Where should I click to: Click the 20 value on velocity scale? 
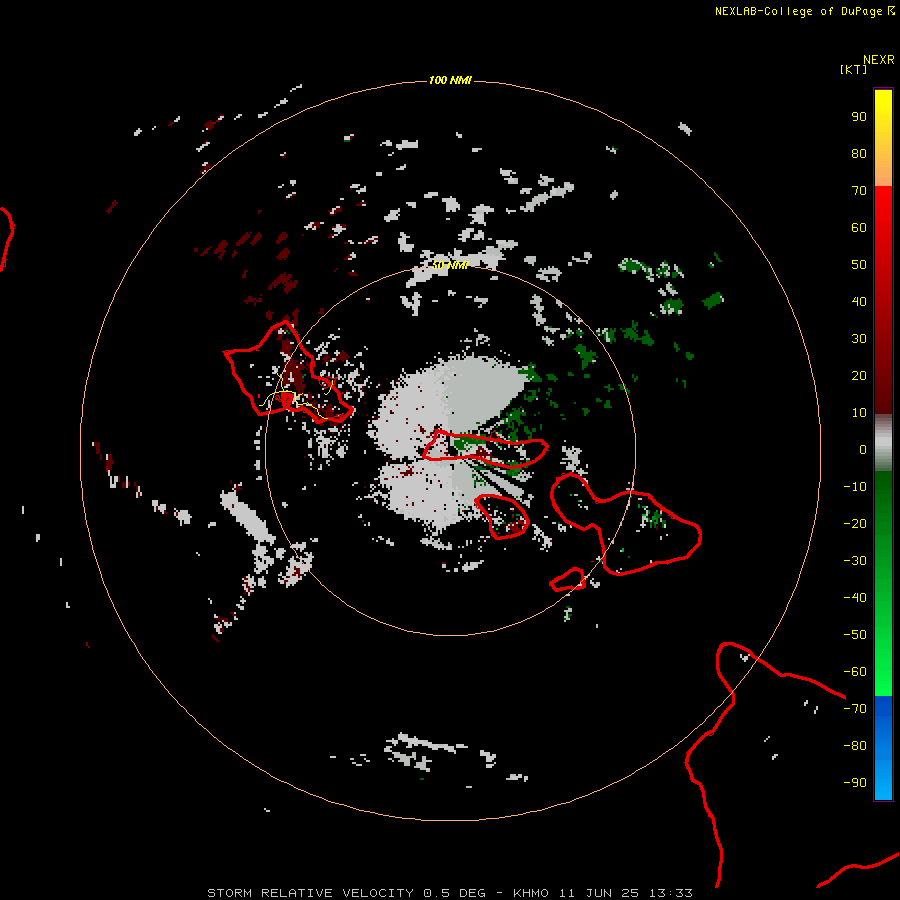859,376
